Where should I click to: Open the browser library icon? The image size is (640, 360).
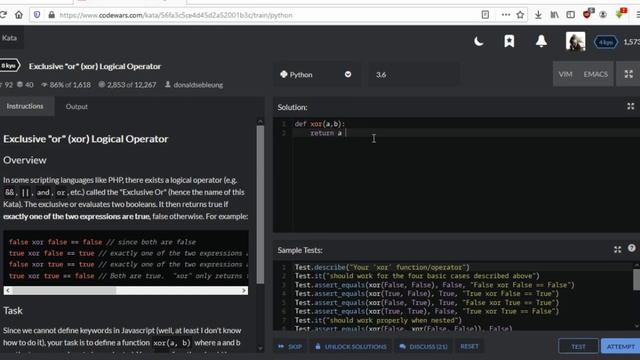coord(554,15)
